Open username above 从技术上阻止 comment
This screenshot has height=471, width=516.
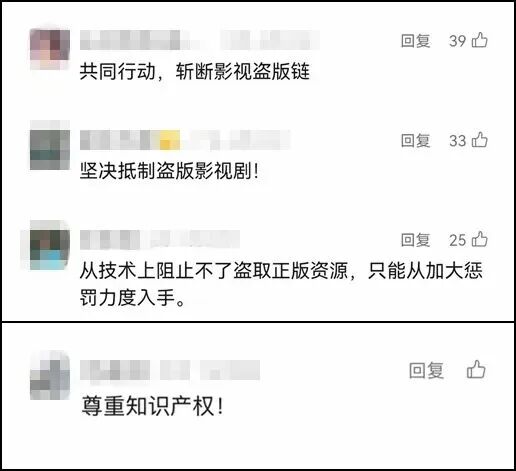160,239
